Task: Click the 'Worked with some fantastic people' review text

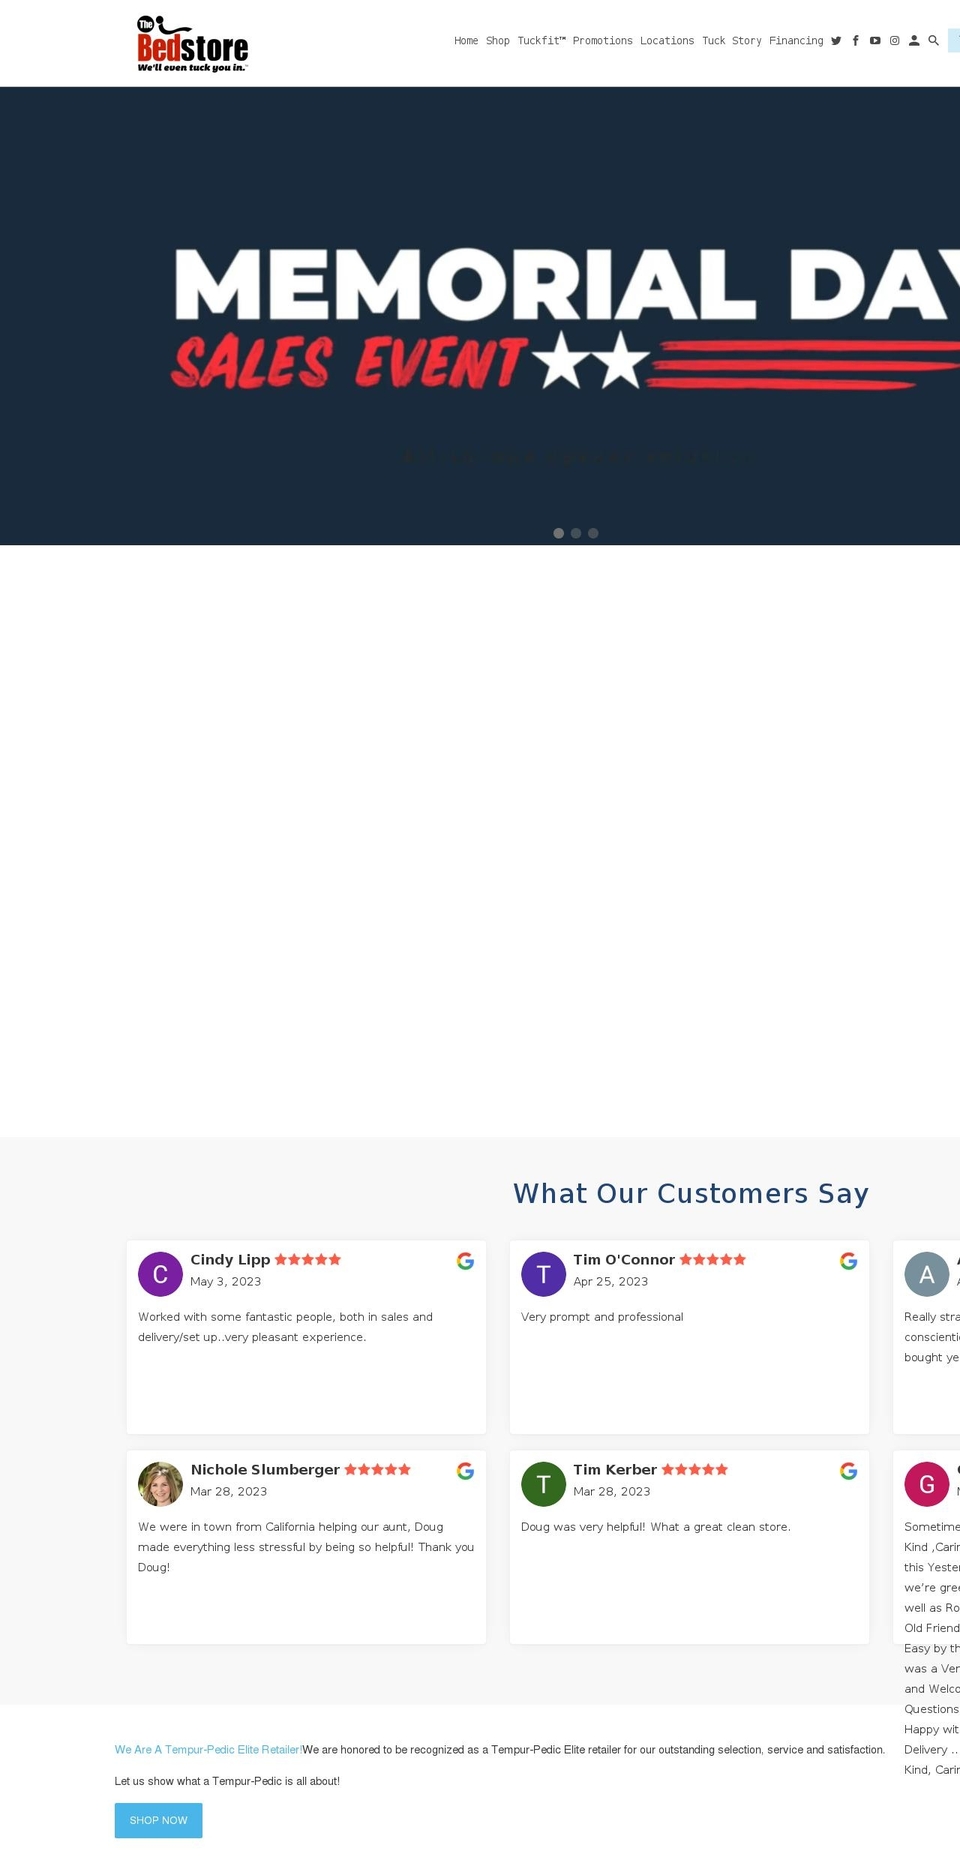Action: tap(286, 1327)
